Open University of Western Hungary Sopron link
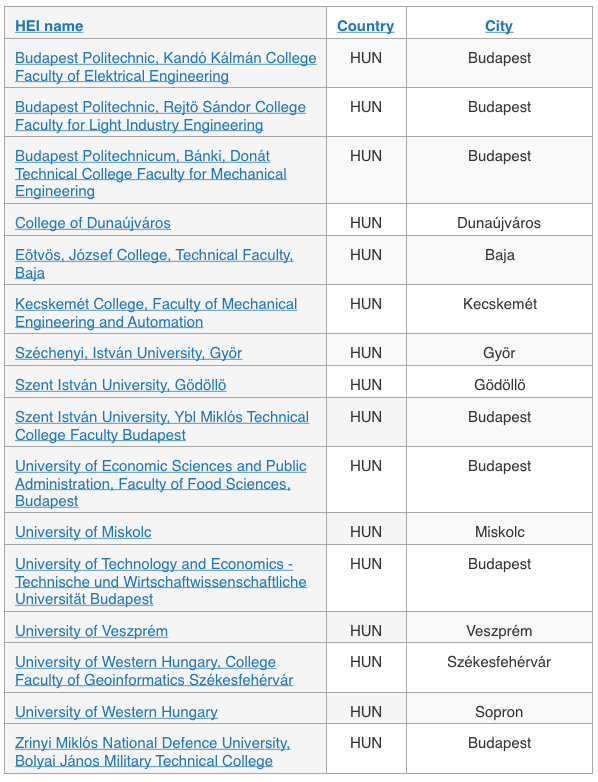The width and height of the screenshot is (598, 782). [116, 712]
